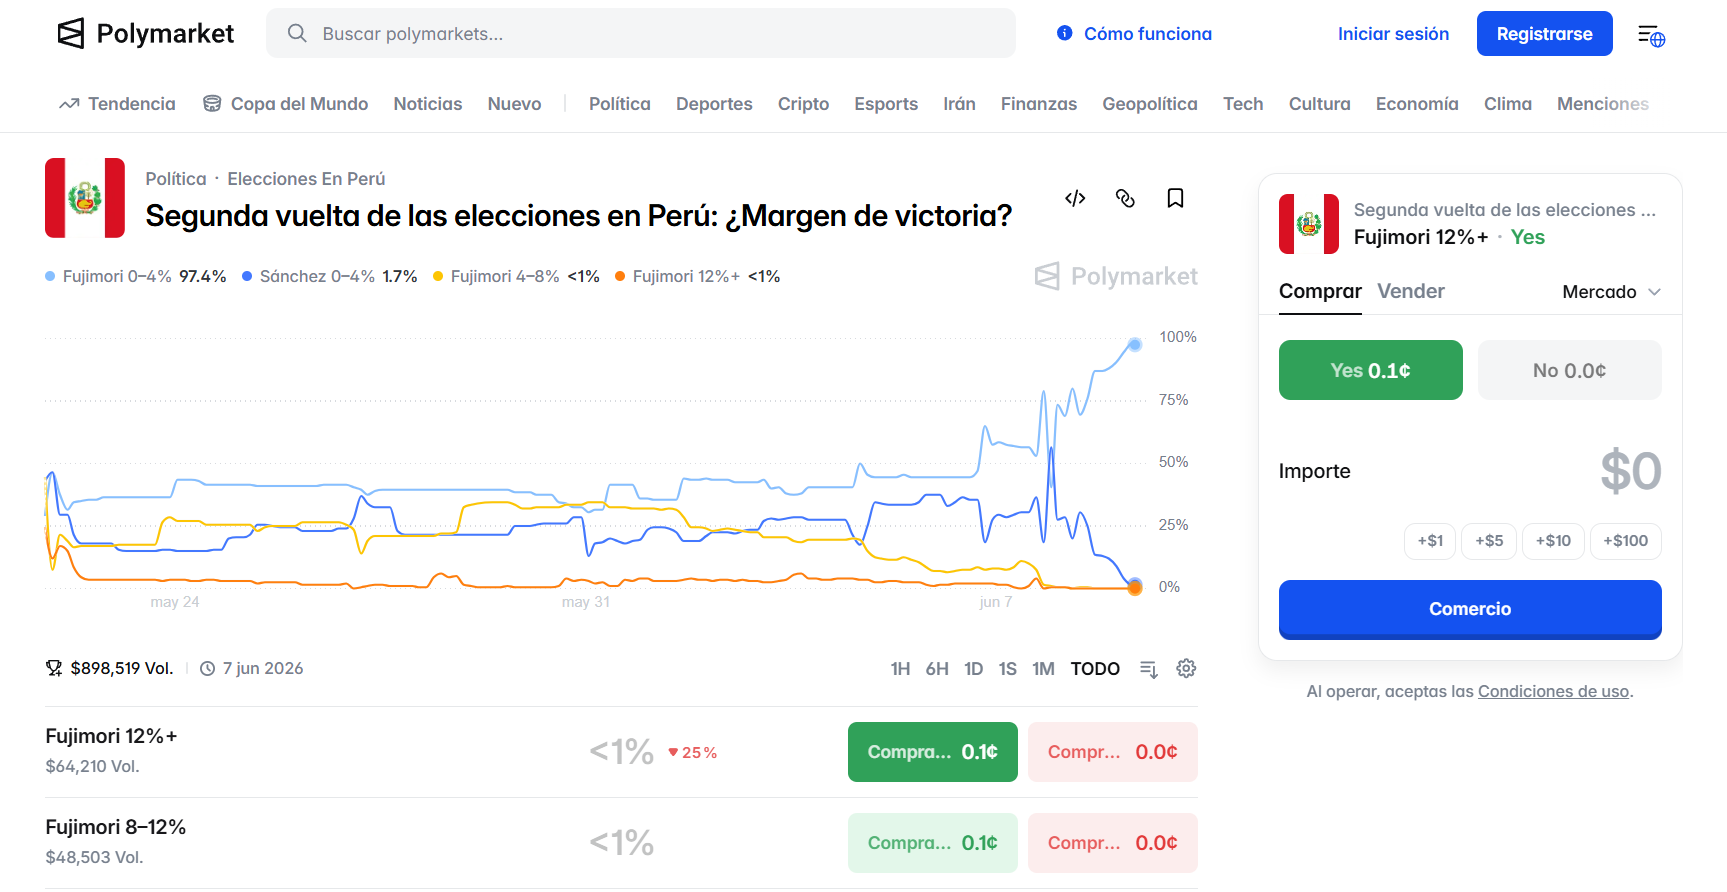
Task: Select No 0.0¢ outcome button
Action: pyautogui.click(x=1569, y=370)
